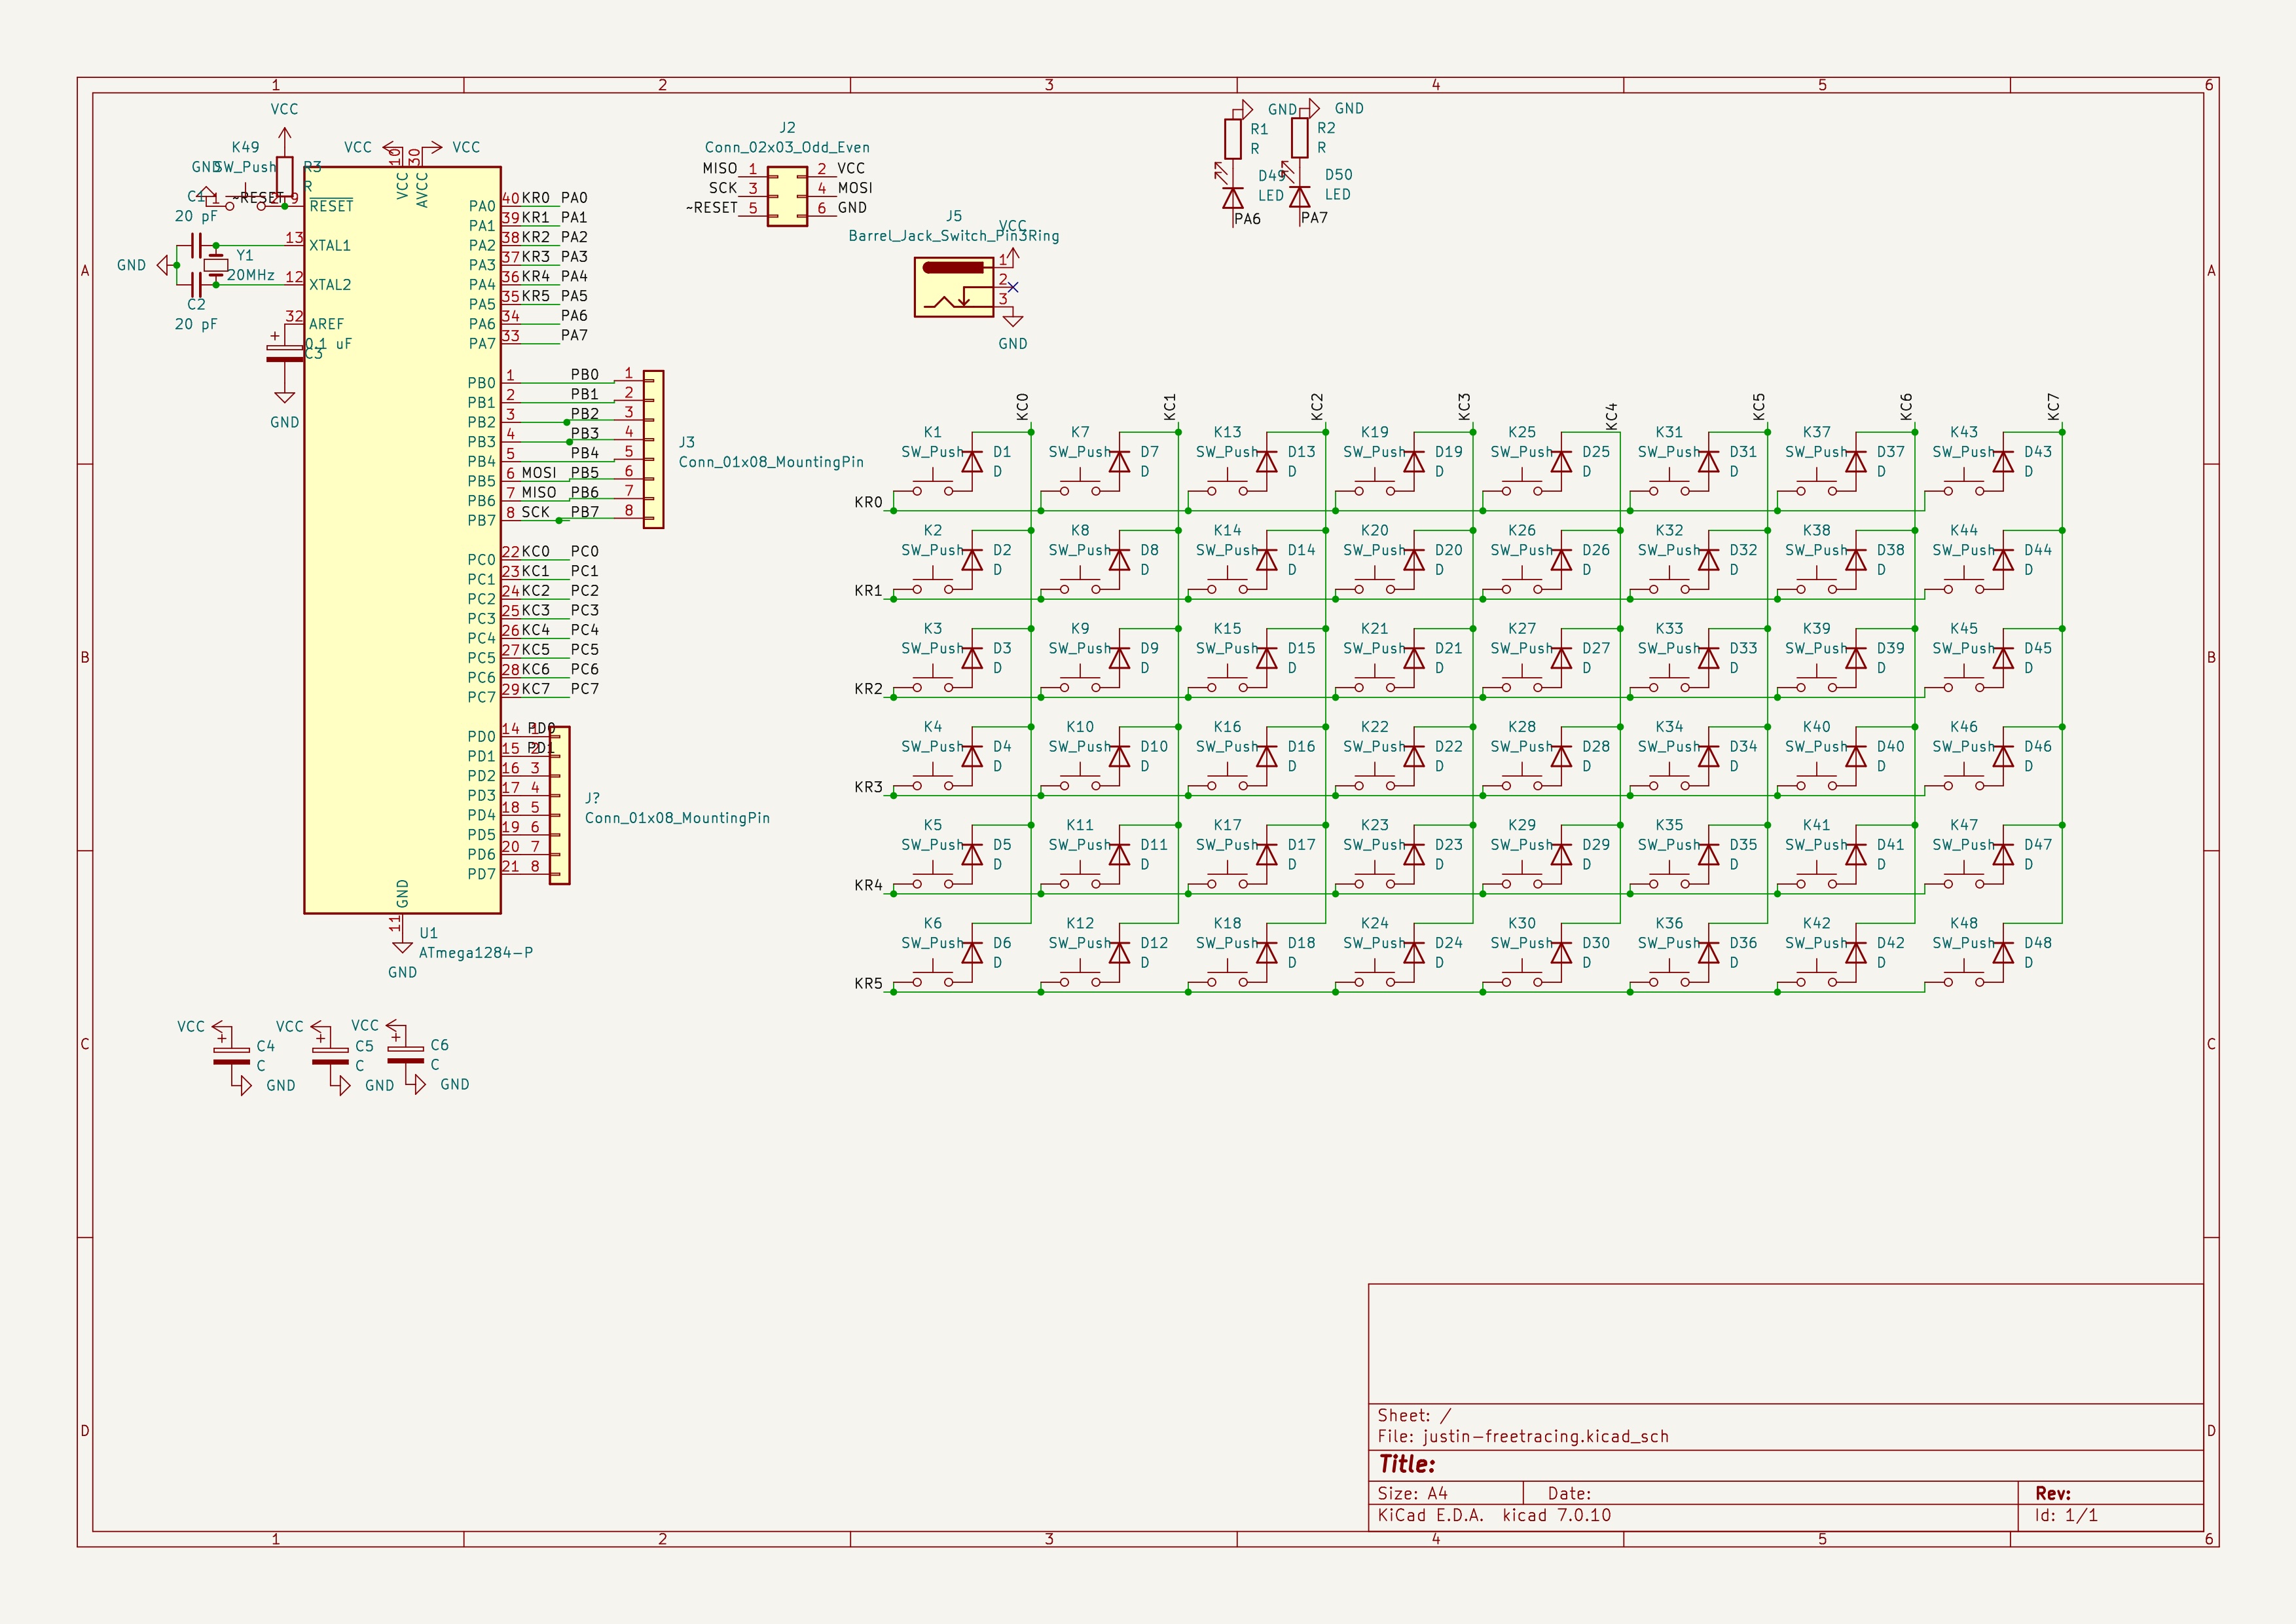This screenshot has width=2296, height=1624.
Task: Click the kicad 7.0.10 version text
Action: (x=1556, y=1515)
